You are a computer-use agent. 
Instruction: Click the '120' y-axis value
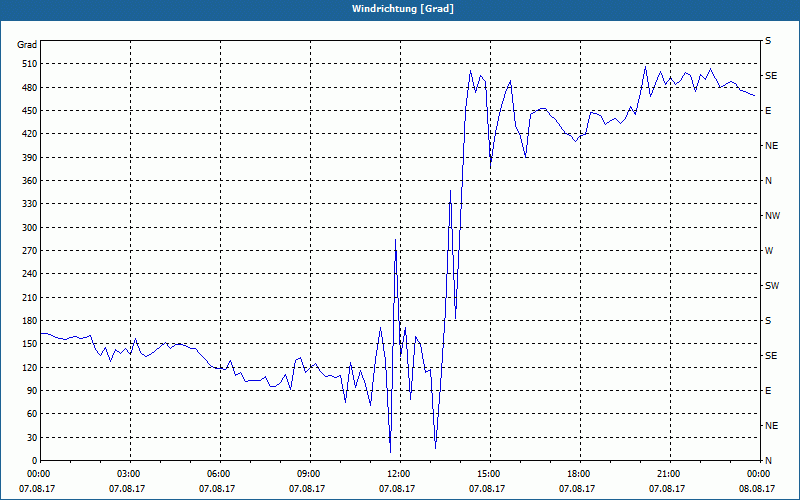29,367
